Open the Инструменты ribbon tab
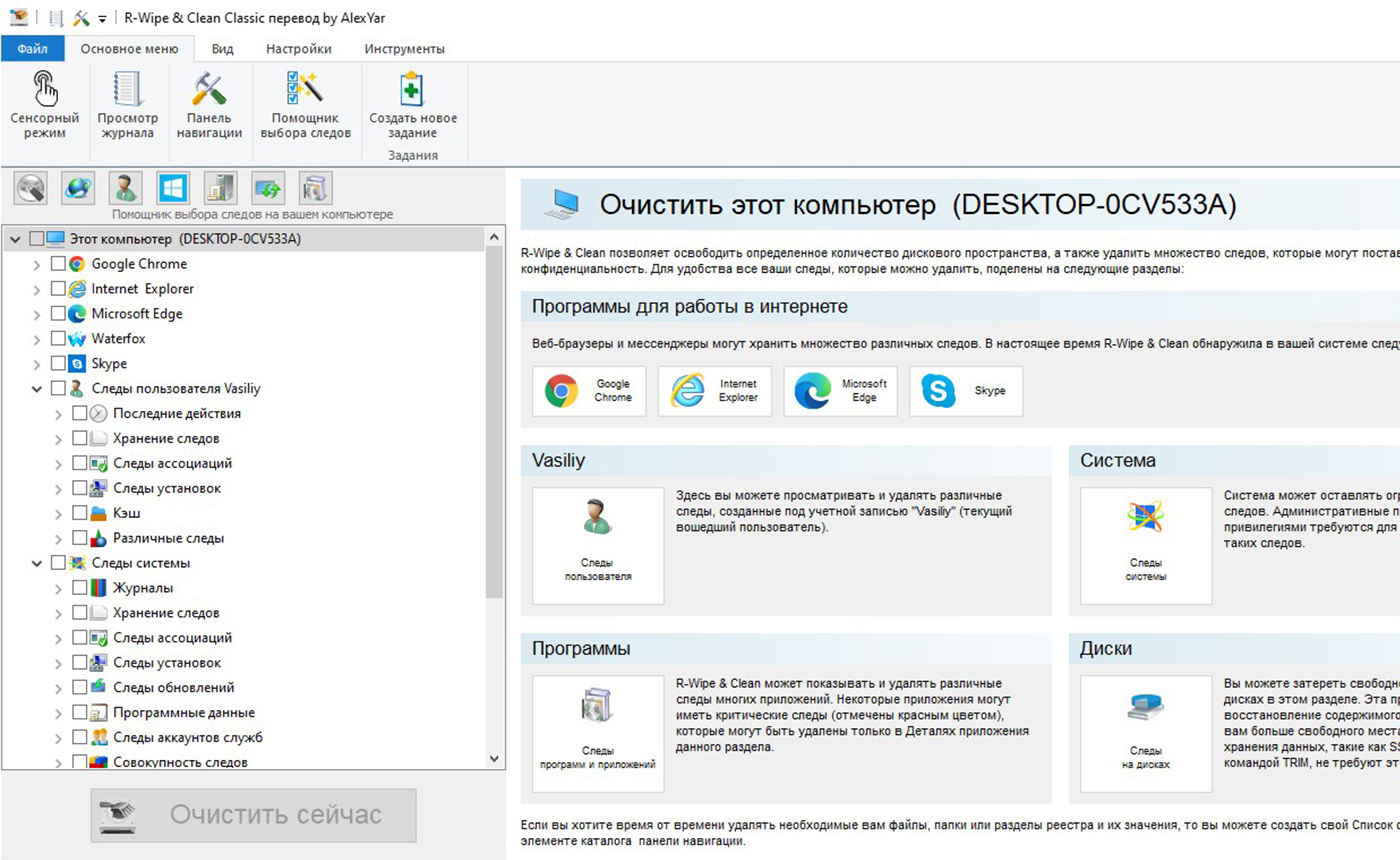Viewport: 1400px width, 860px height. coord(404,49)
